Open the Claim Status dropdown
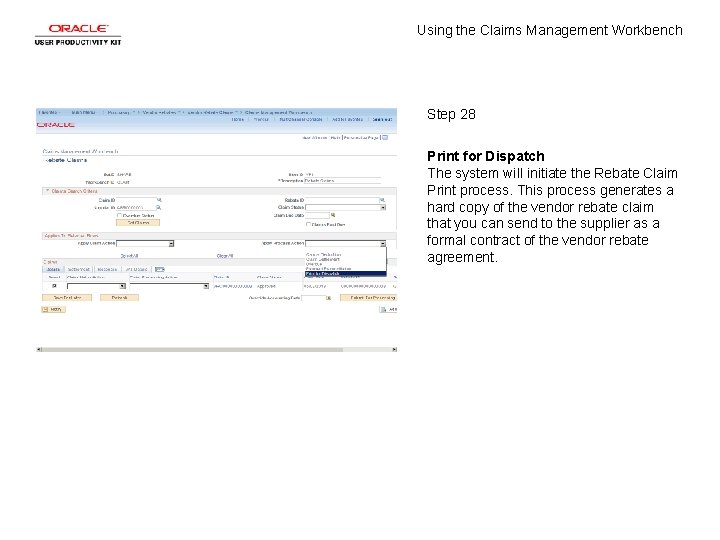 pos(345,208)
